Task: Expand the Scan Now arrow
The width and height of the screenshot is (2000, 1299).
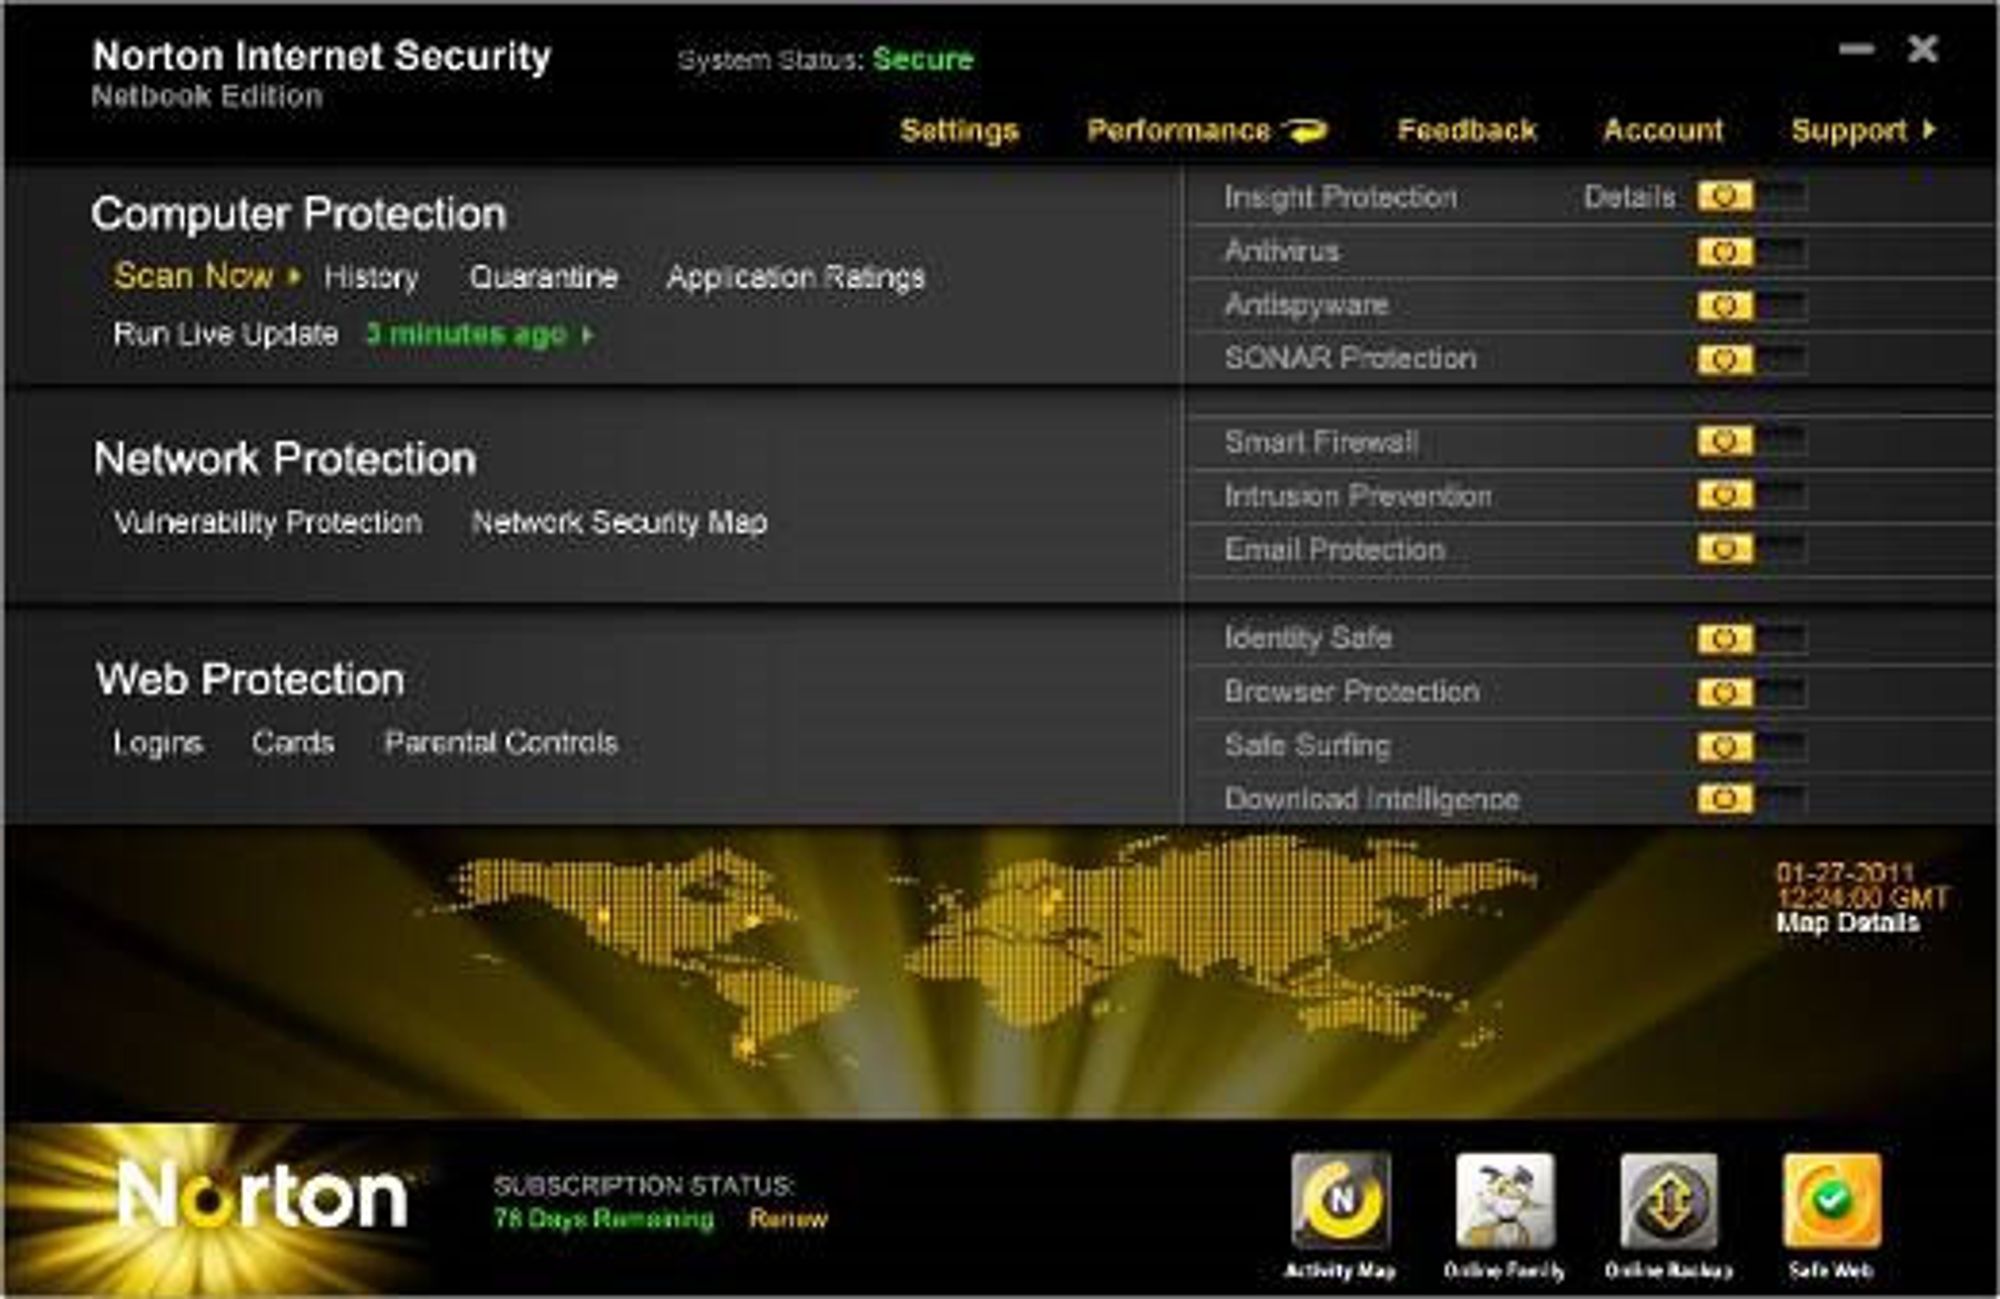Action: (293, 276)
